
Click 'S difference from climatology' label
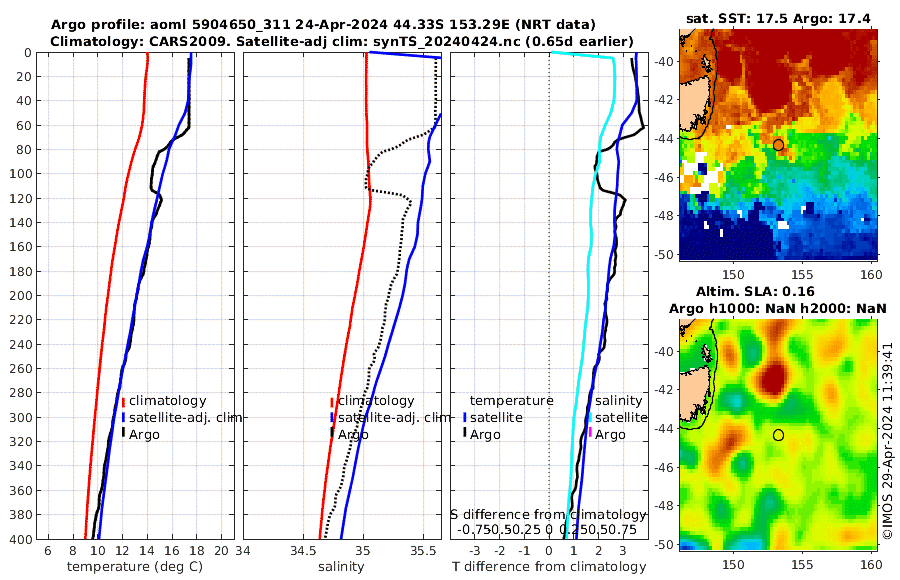548,515
